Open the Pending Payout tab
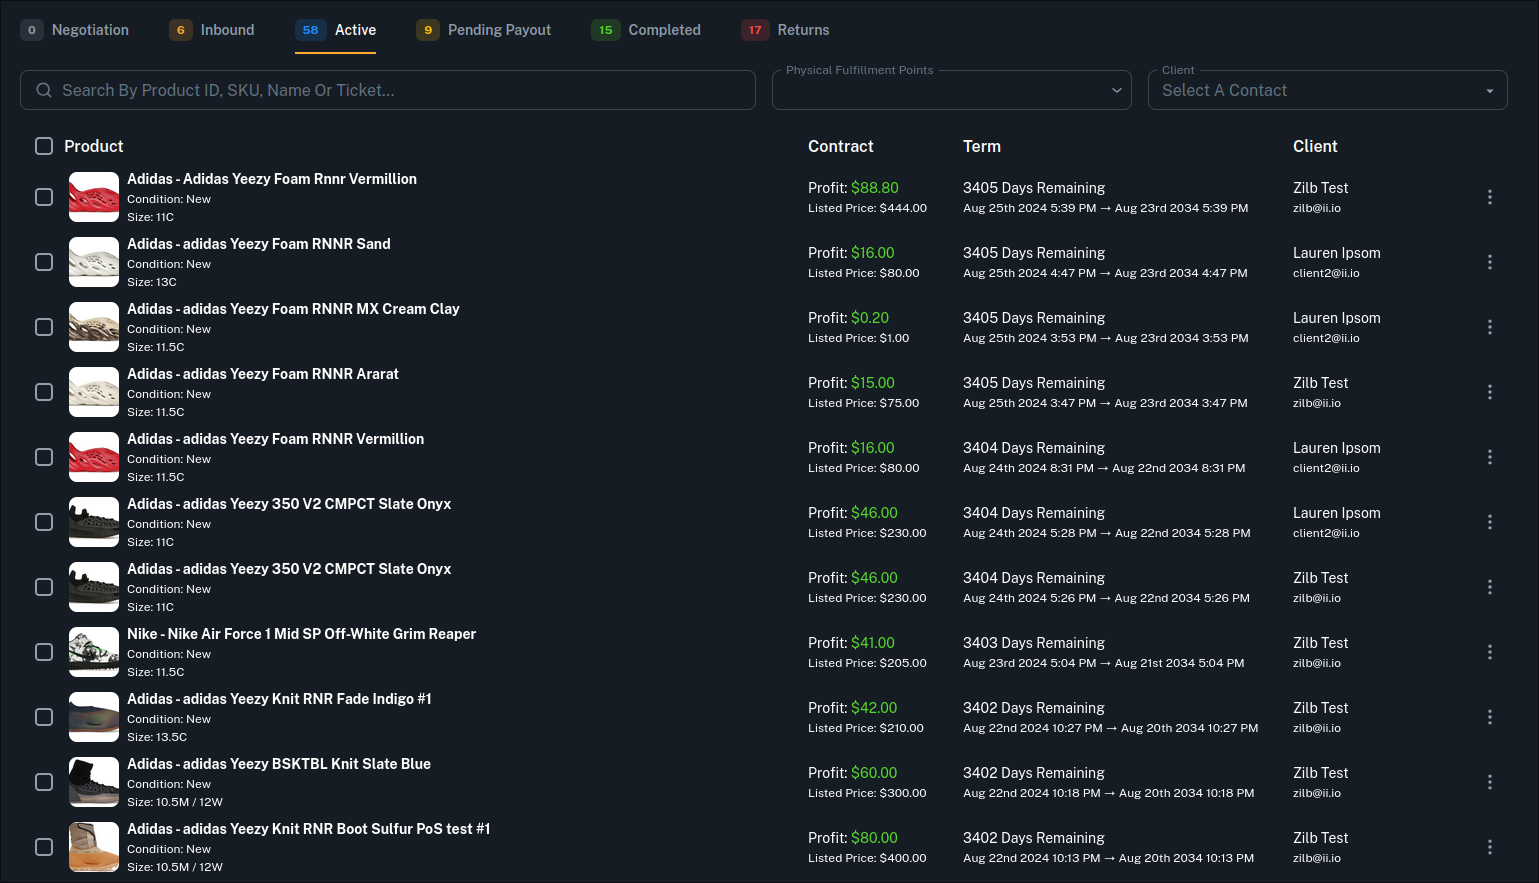This screenshot has width=1539, height=883. [484, 30]
